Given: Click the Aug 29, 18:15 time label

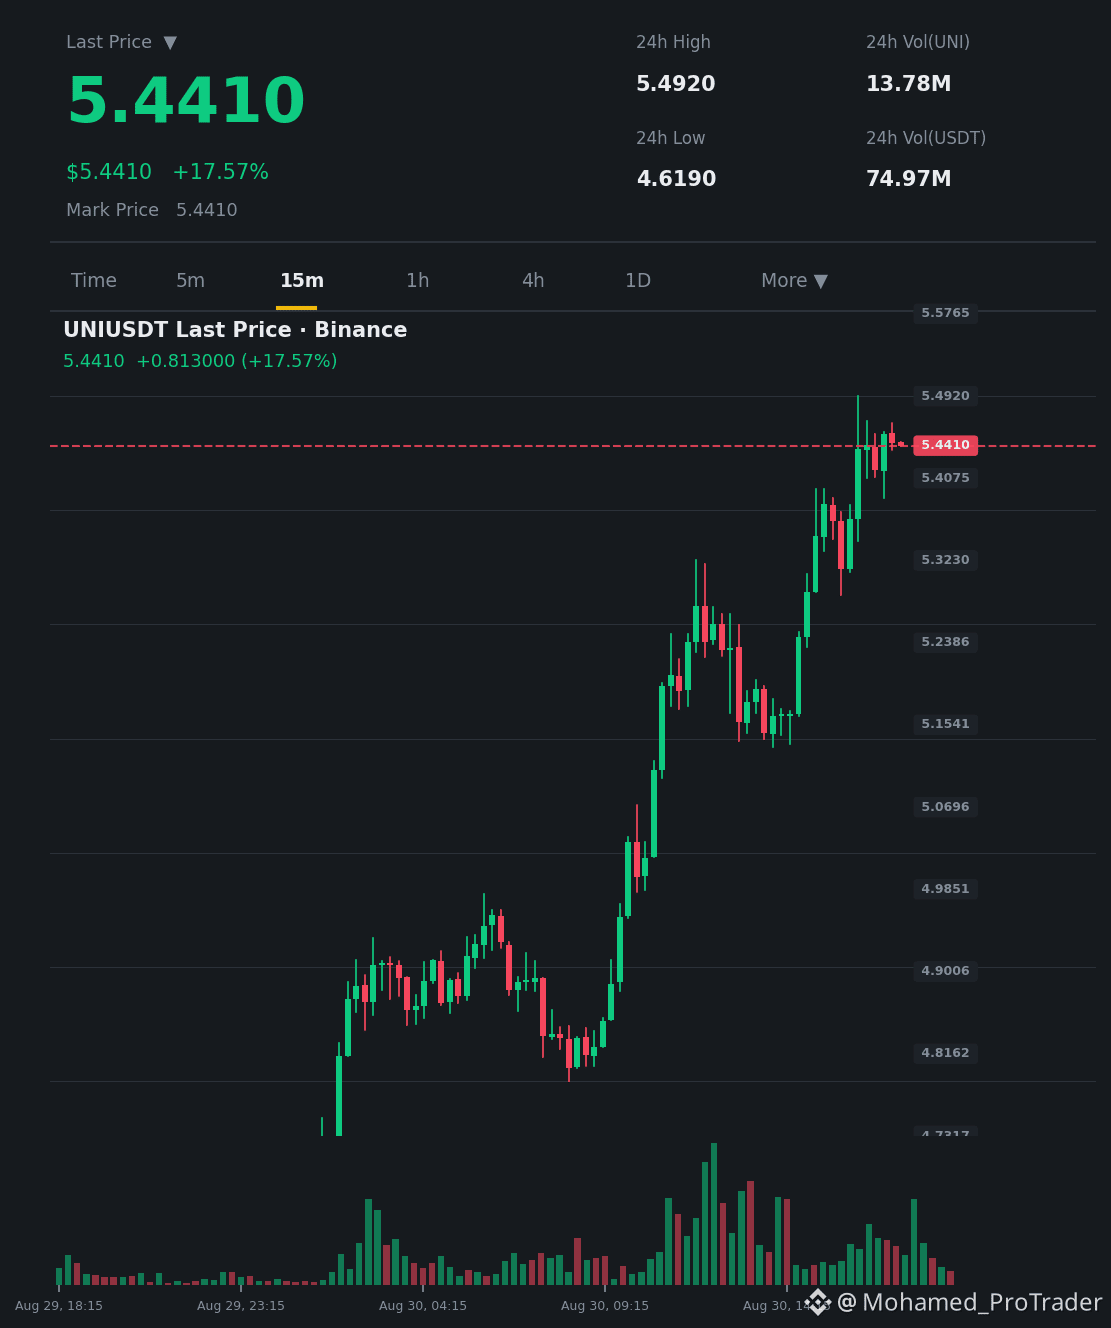Looking at the screenshot, I should 59,1306.
